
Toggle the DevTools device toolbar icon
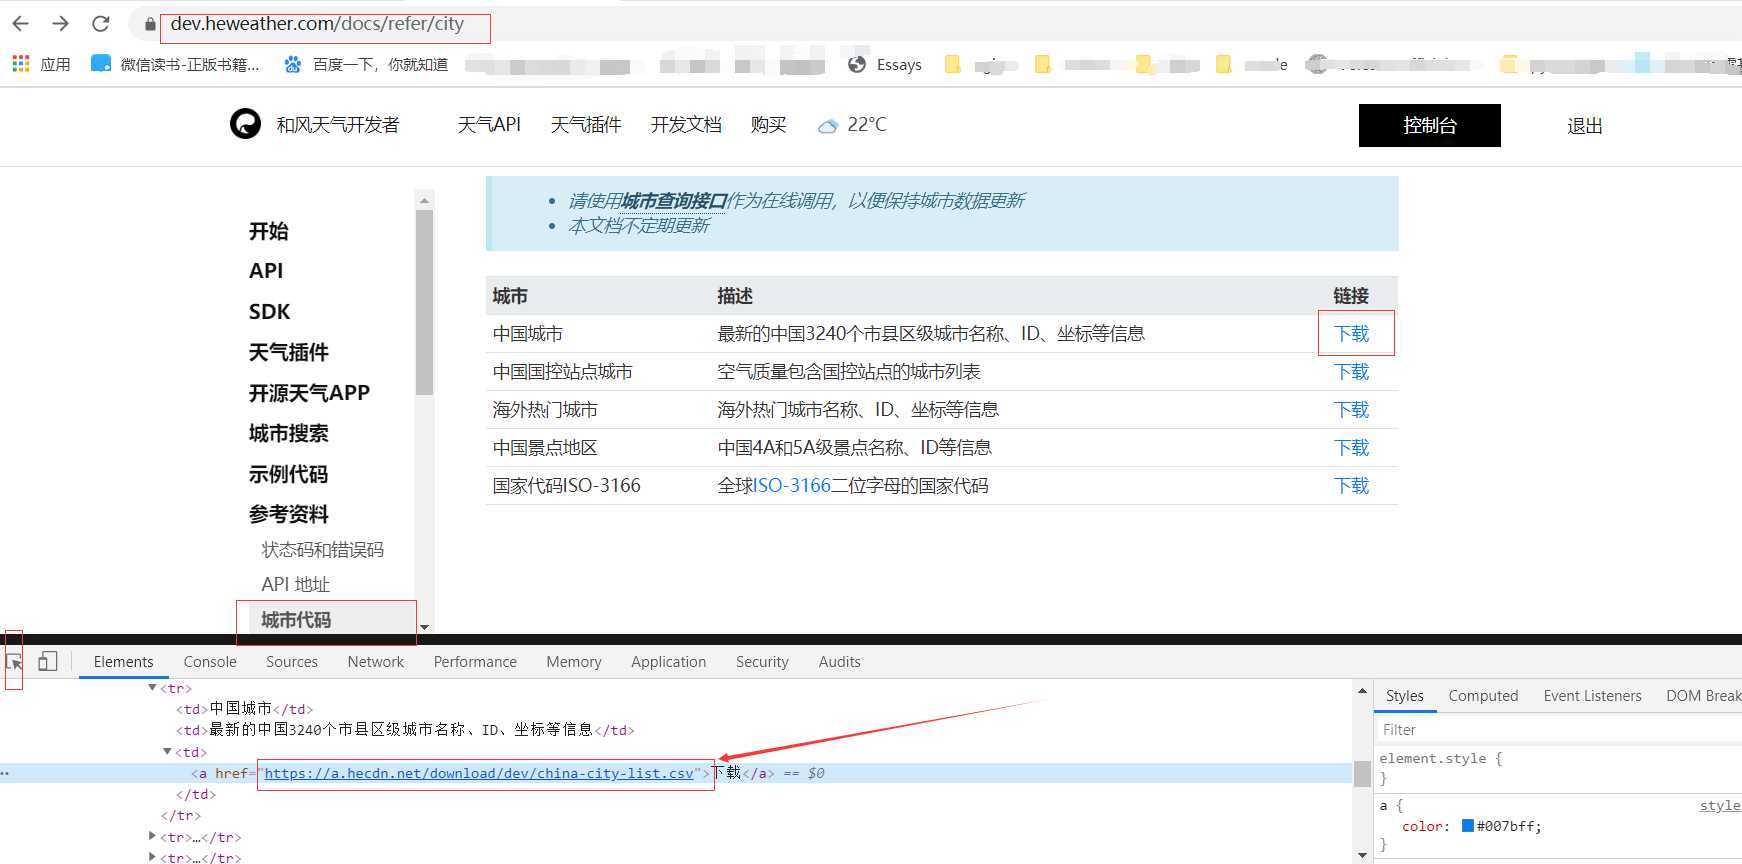click(x=47, y=661)
